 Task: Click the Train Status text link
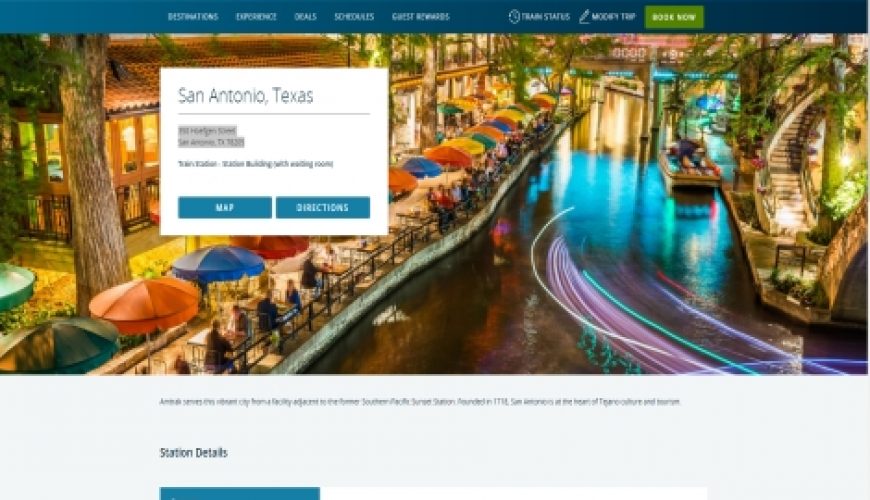pyautogui.click(x=545, y=17)
